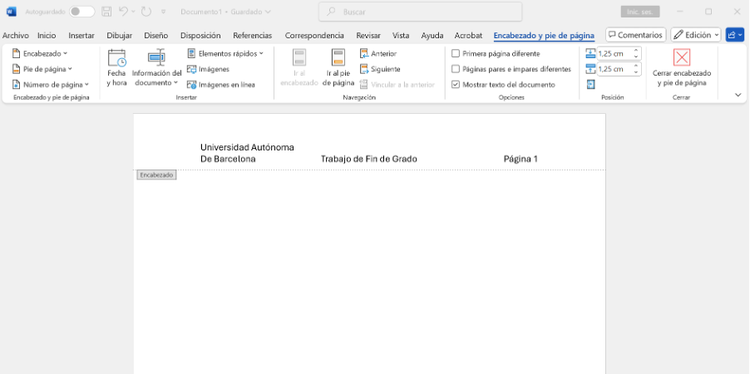
Task: Click footer bottom position value field
Action: tap(614, 69)
